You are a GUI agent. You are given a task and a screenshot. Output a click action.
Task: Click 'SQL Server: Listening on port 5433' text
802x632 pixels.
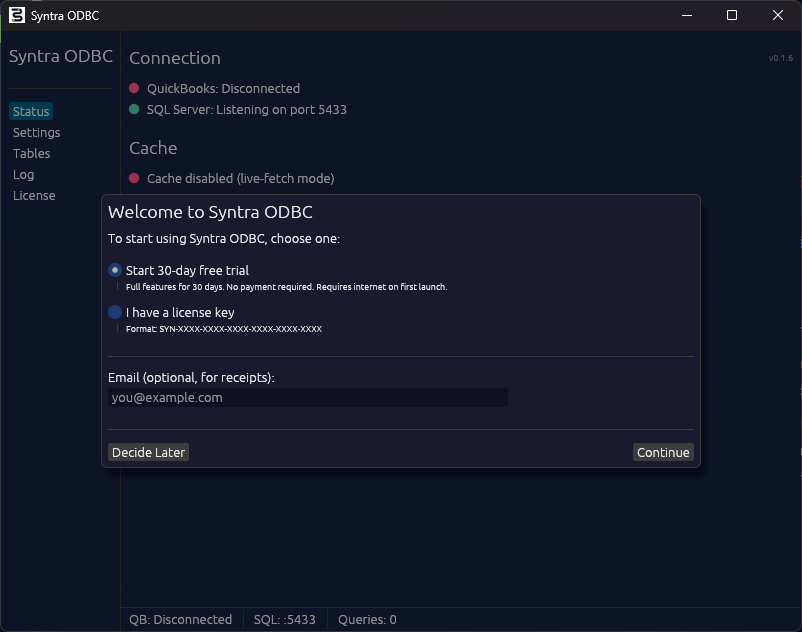pos(247,109)
